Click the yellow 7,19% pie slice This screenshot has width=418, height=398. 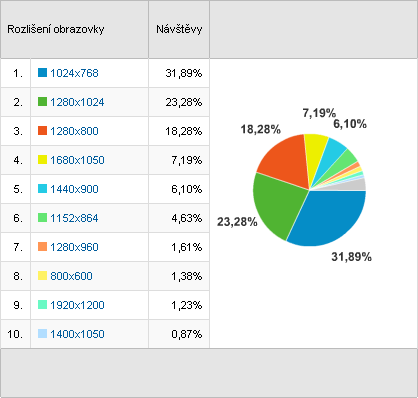click(316, 153)
